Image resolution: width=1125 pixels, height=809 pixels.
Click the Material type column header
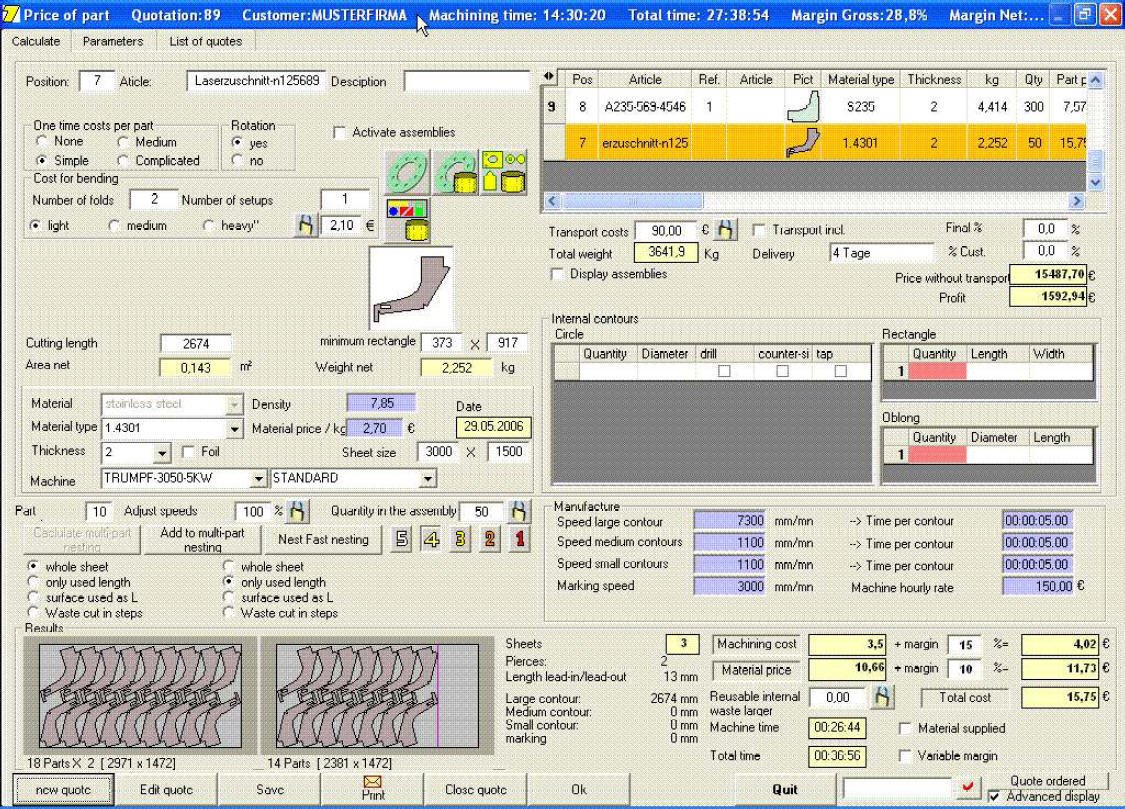click(860, 80)
